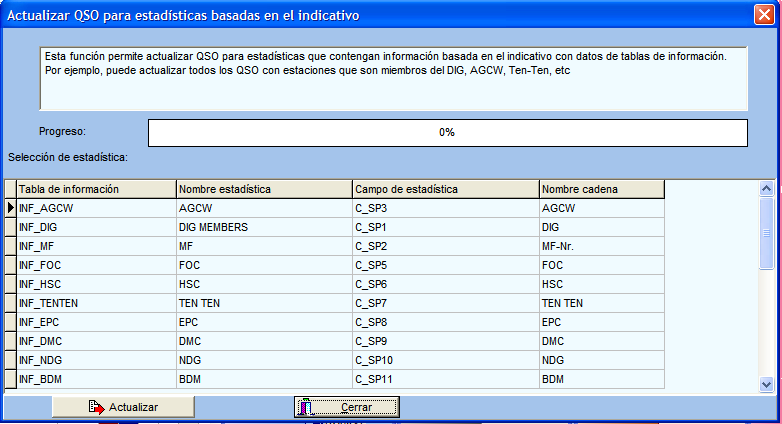Viewport: 782px width, 424px height.
Task: Click the progress bar showing 0%
Action: [447, 132]
